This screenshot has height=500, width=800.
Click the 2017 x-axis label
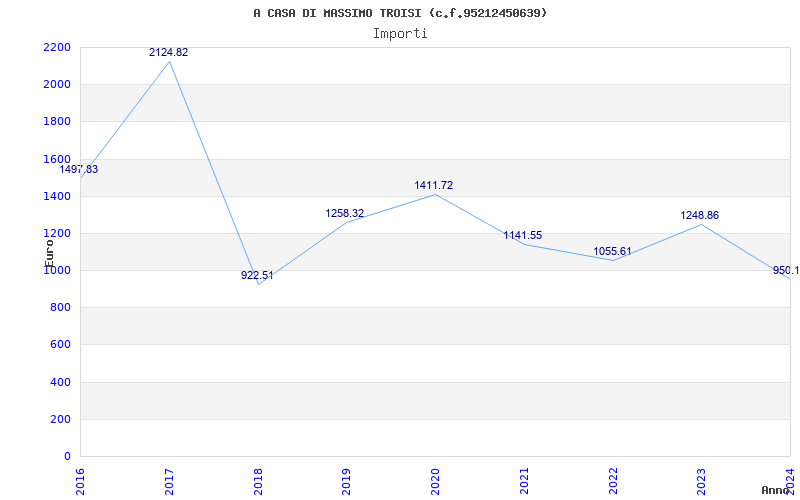pos(169,481)
